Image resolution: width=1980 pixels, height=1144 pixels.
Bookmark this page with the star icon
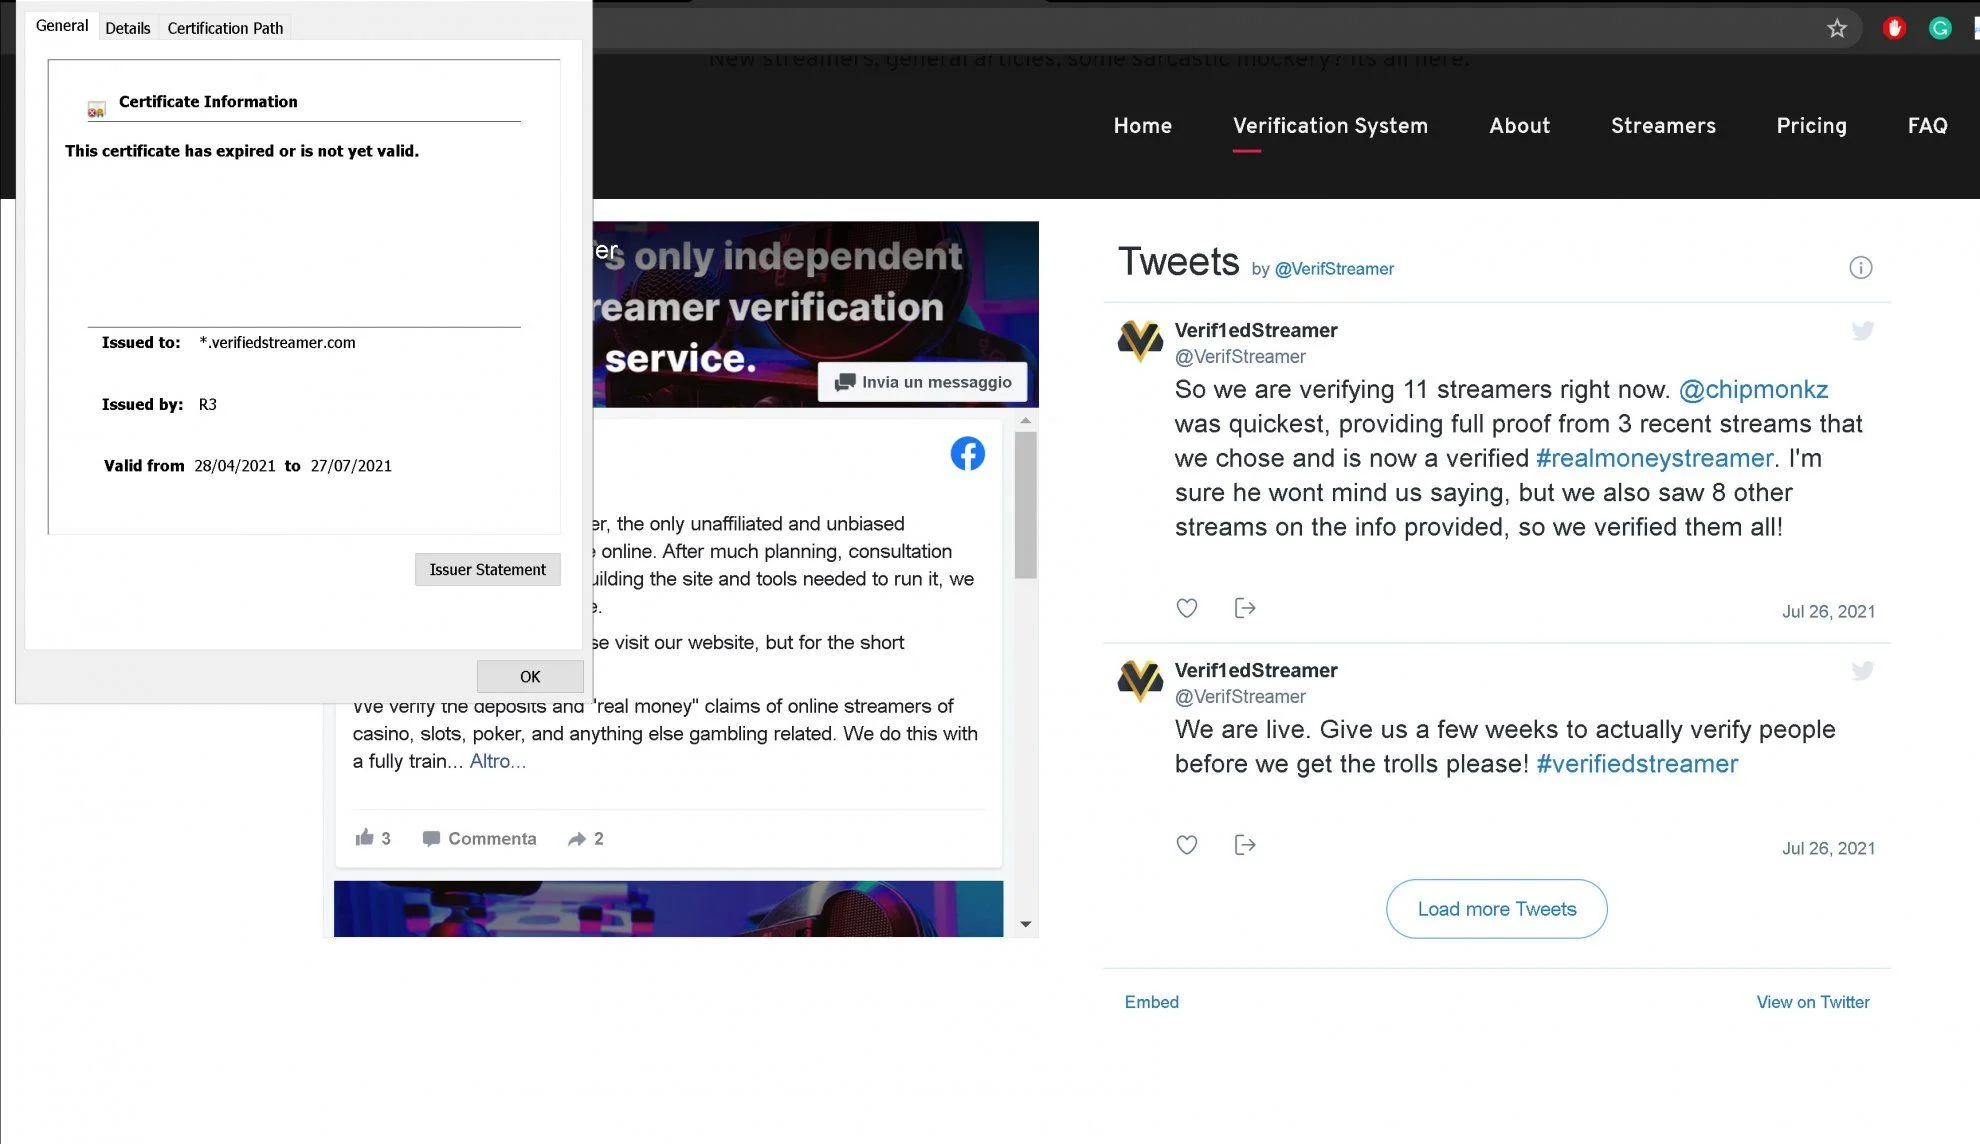point(1837,28)
